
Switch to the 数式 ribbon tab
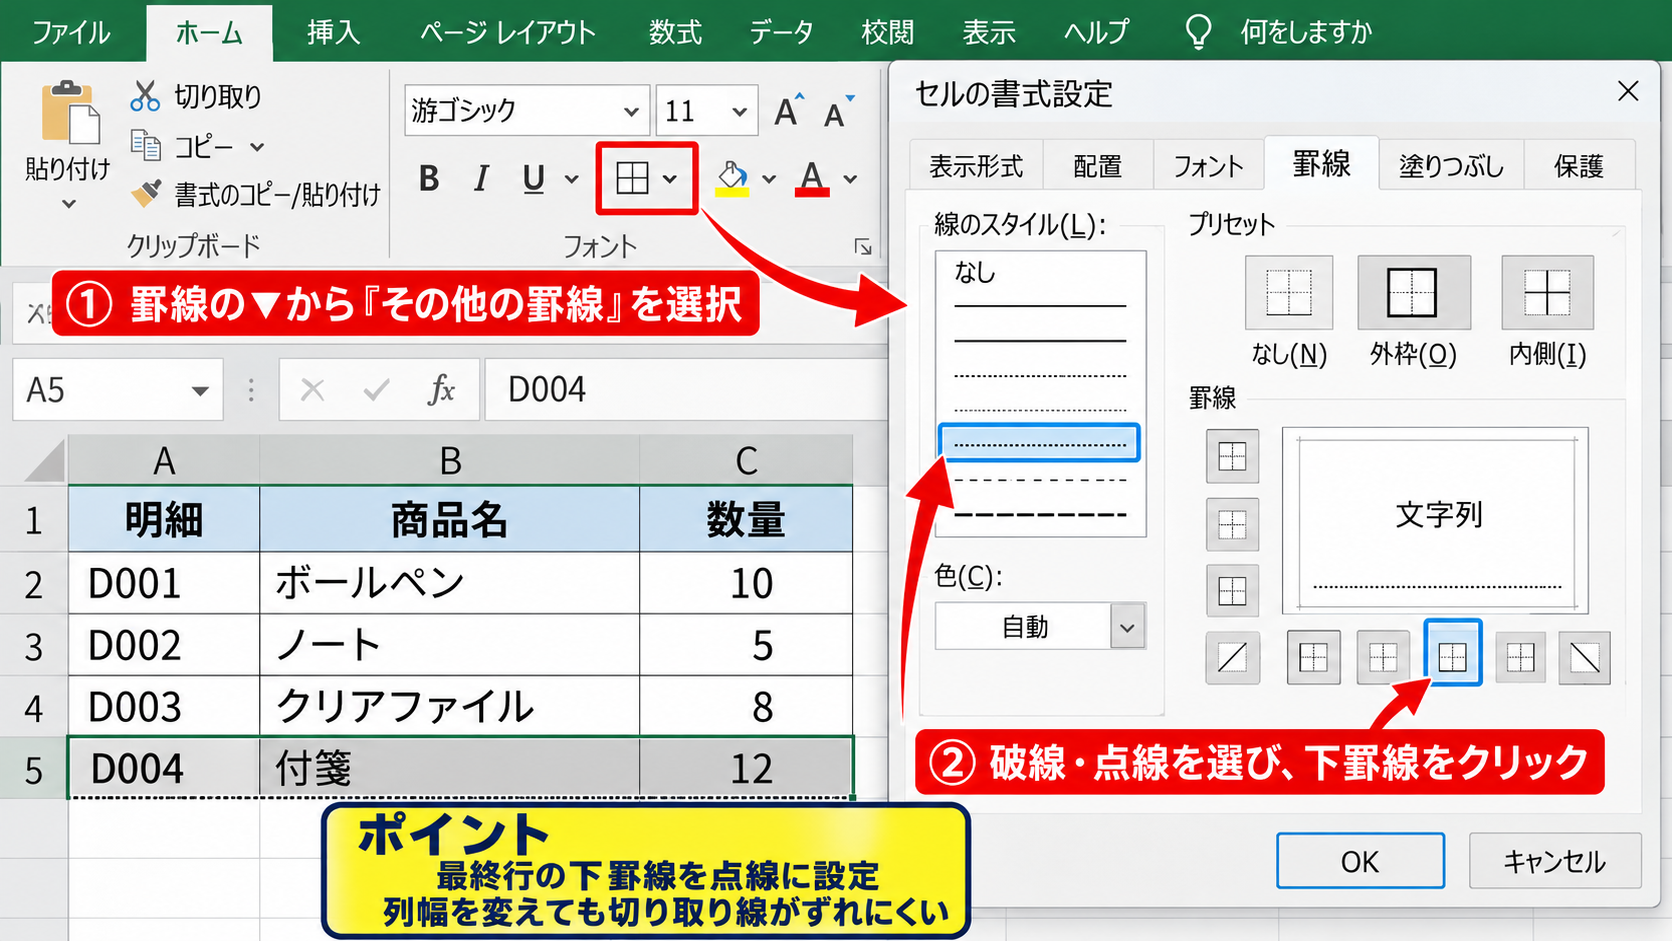pyautogui.click(x=675, y=32)
